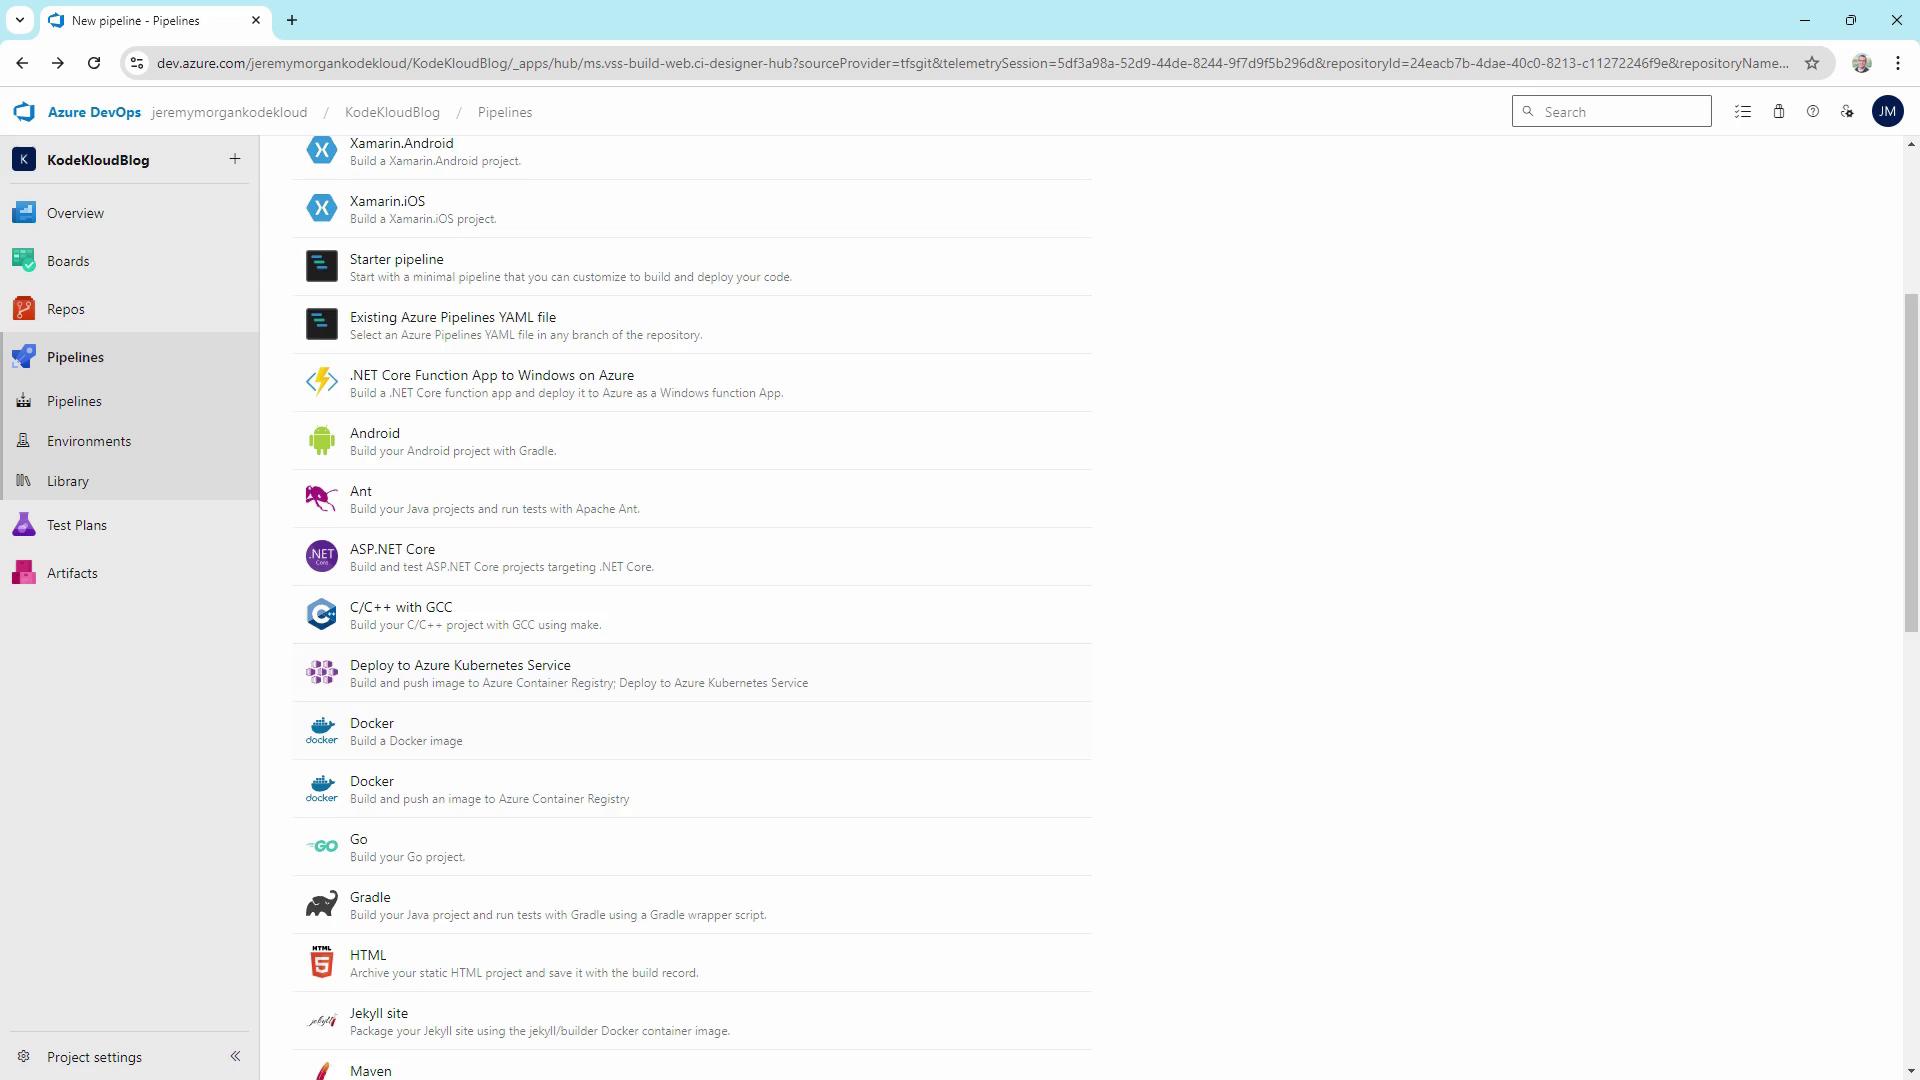Choose the Starter pipeline option

coord(692,267)
